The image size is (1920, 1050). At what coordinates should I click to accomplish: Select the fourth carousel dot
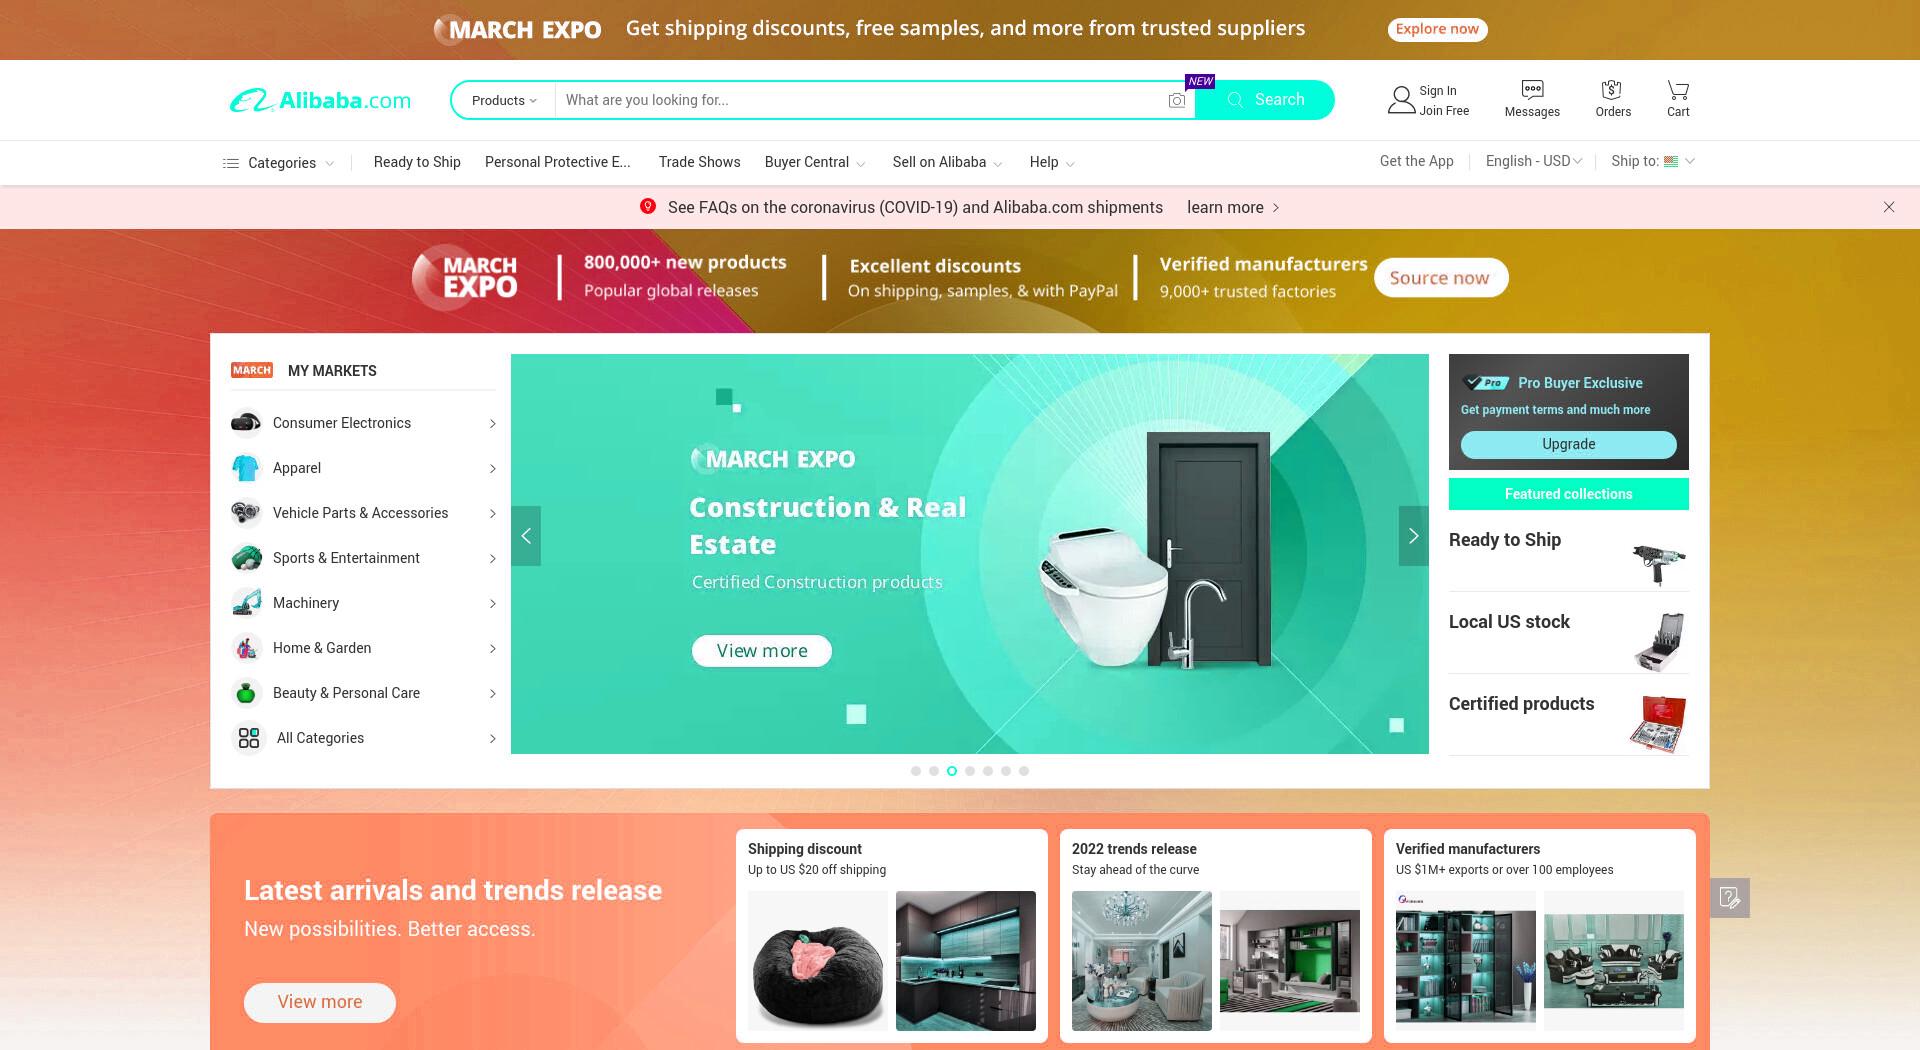[970, 771]
